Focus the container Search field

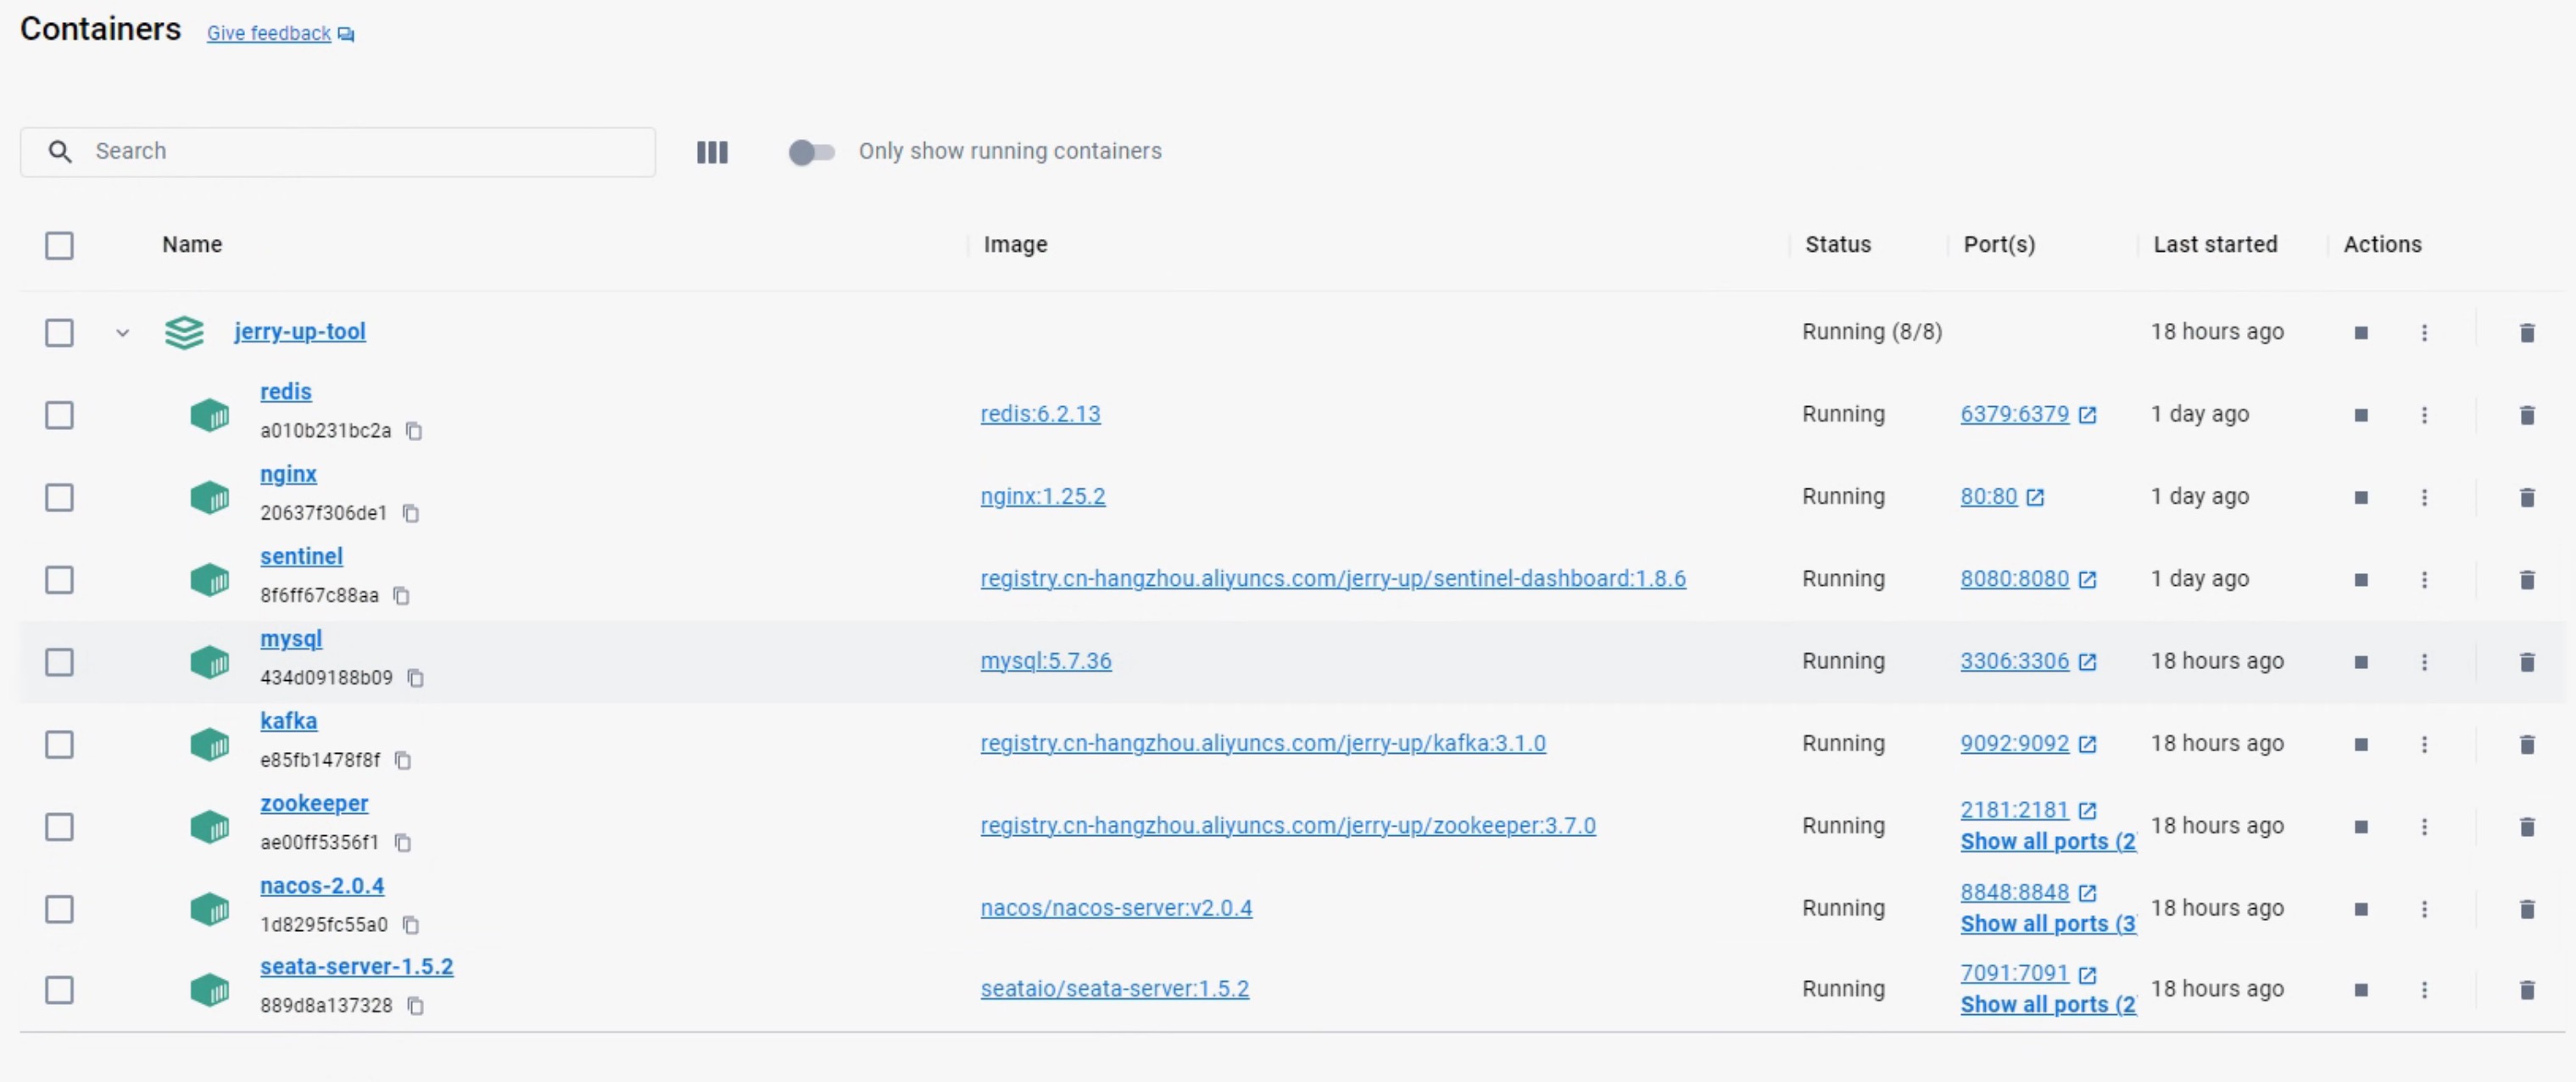pos(338,152)
